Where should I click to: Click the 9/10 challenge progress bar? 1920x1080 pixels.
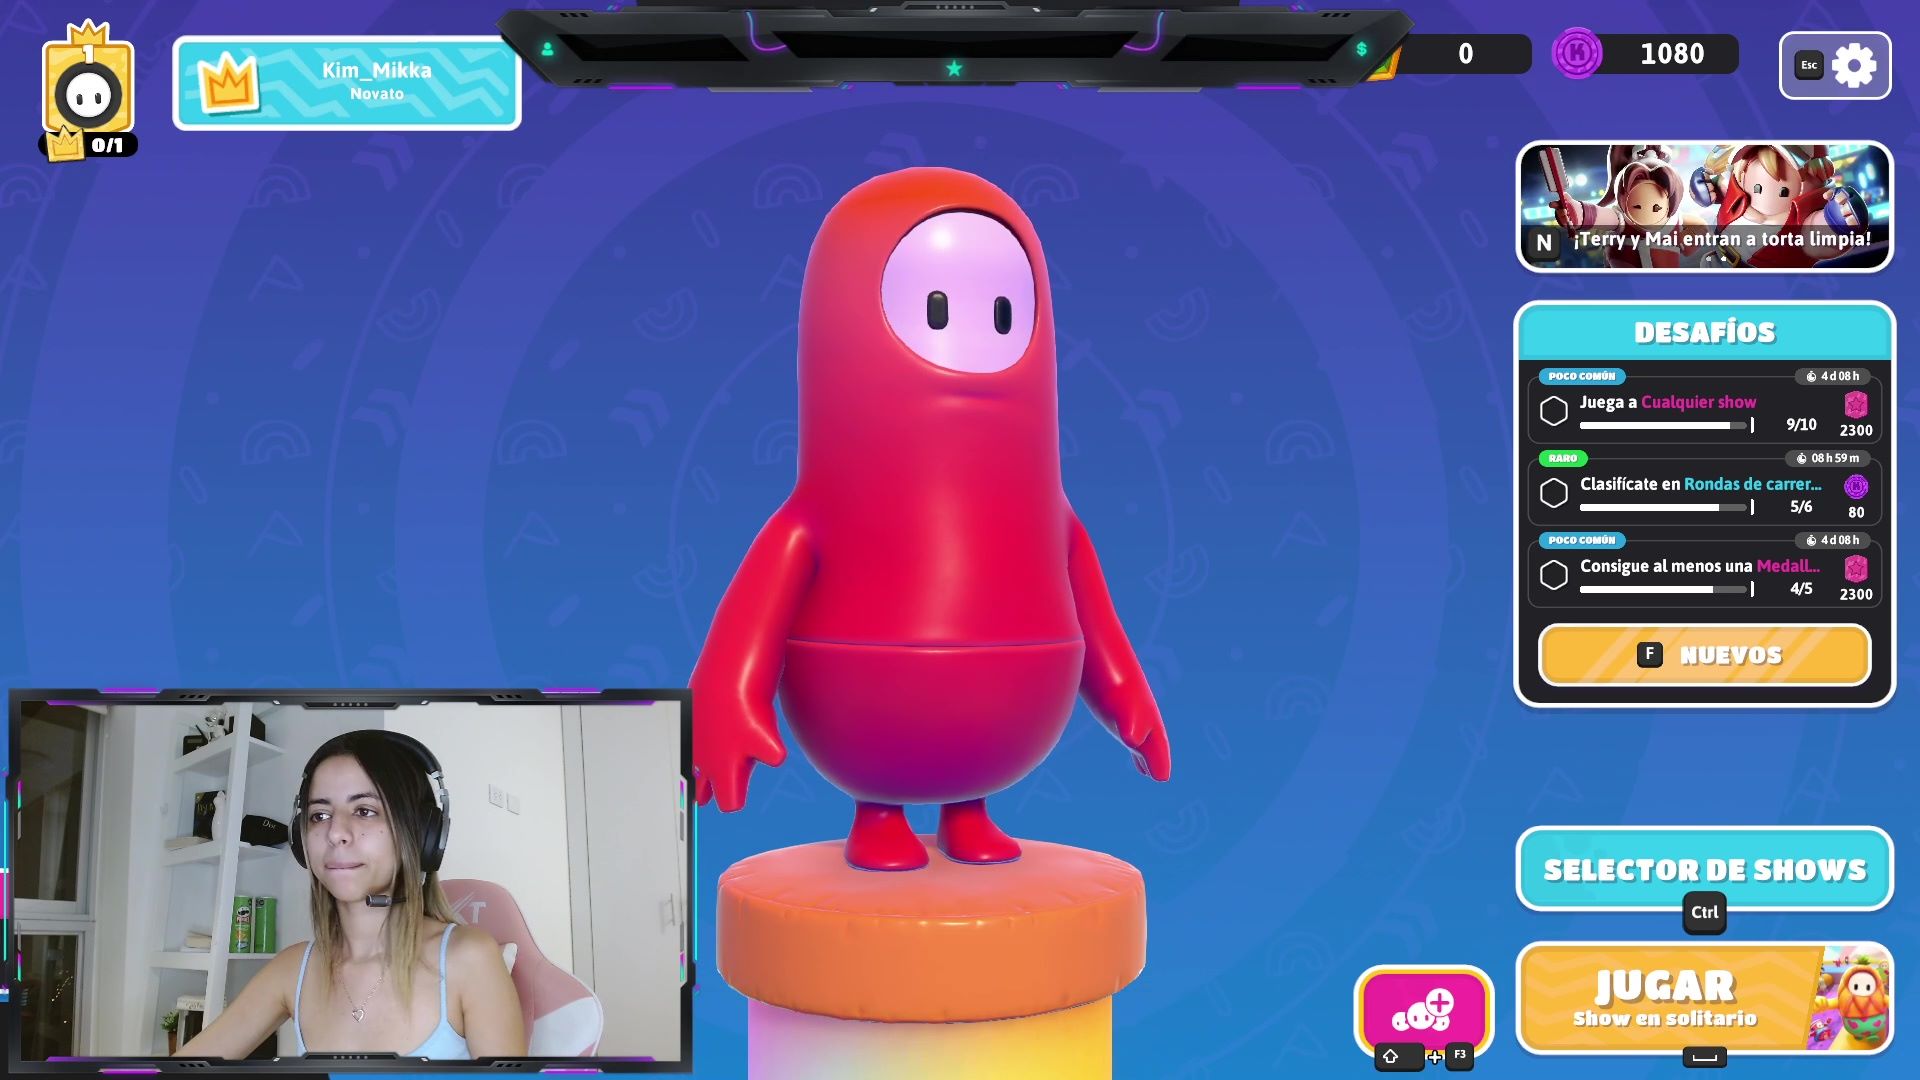tap(1663, 425)
